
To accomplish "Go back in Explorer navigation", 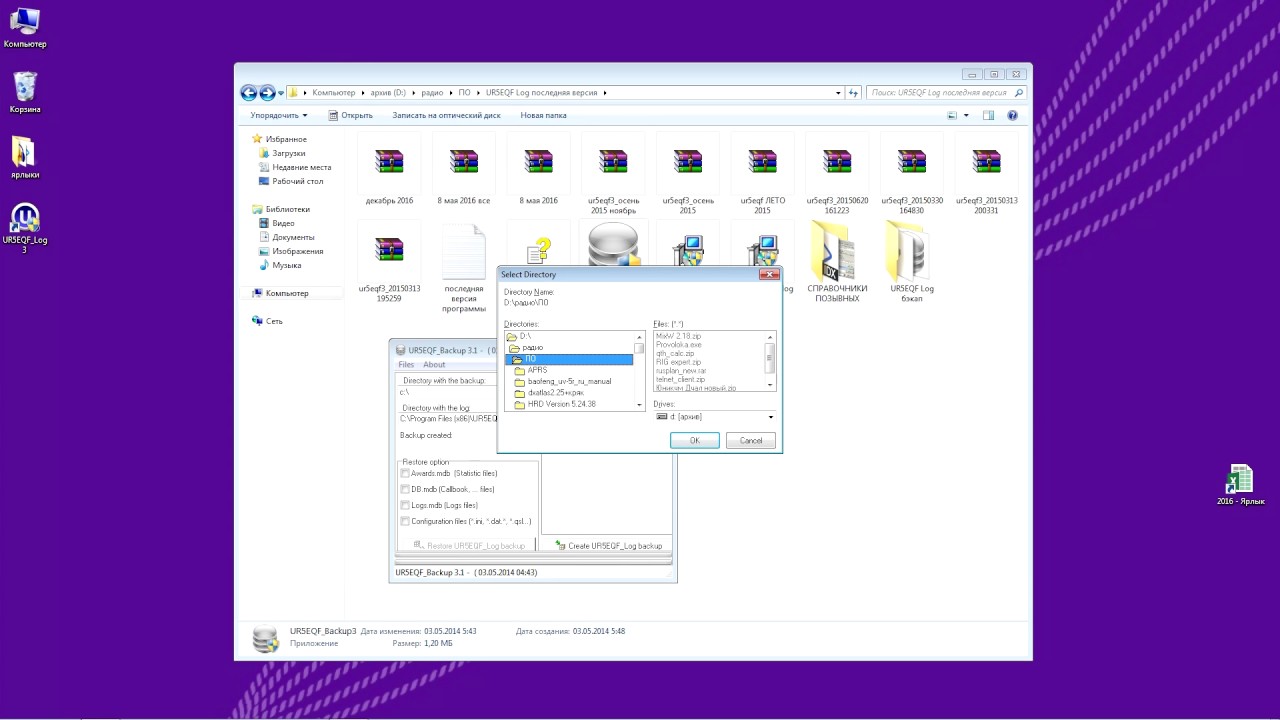I will (x=249, y=93).
